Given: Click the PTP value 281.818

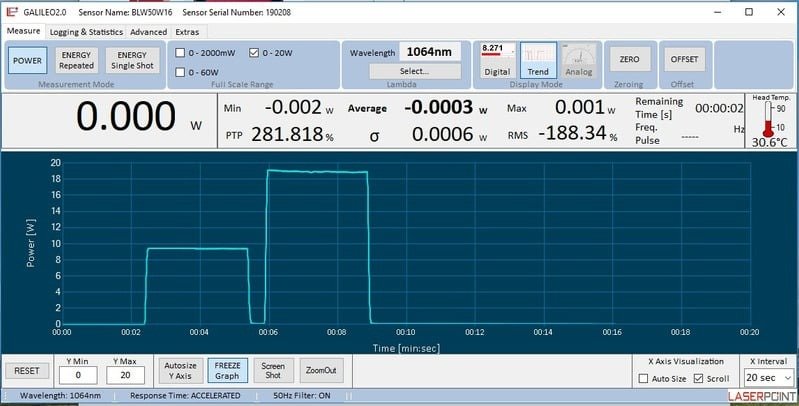Looking at the screenshot, I should pos(287,134).
